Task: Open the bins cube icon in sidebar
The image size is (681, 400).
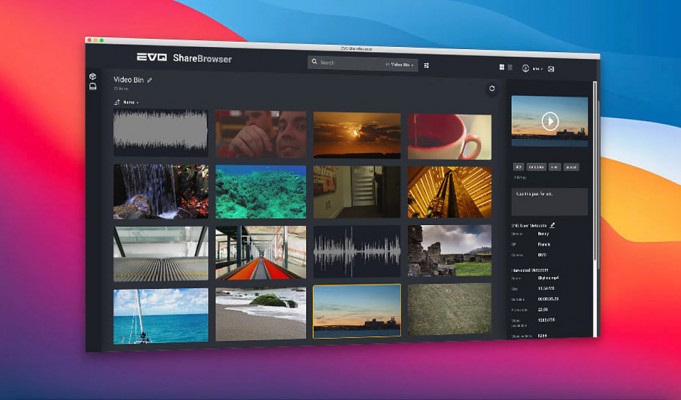Action: click(93, 76)
